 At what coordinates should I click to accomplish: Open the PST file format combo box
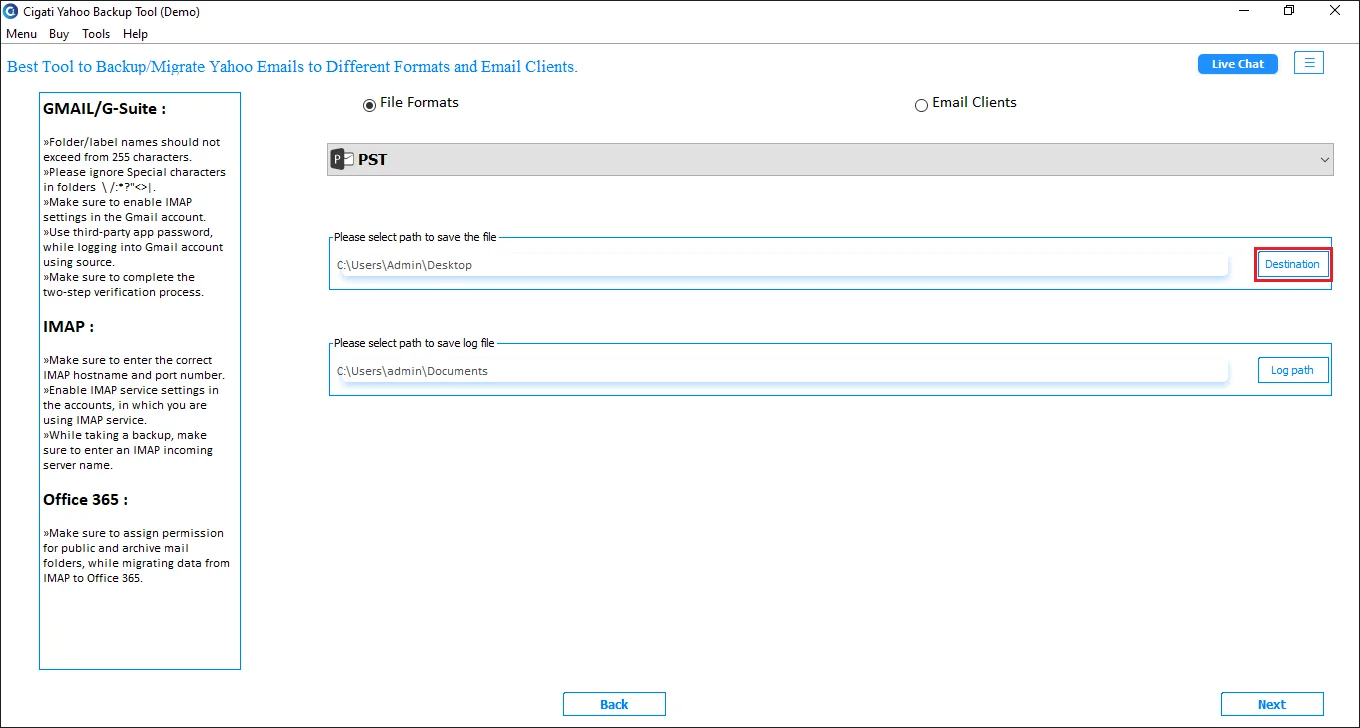click(830, 159)
